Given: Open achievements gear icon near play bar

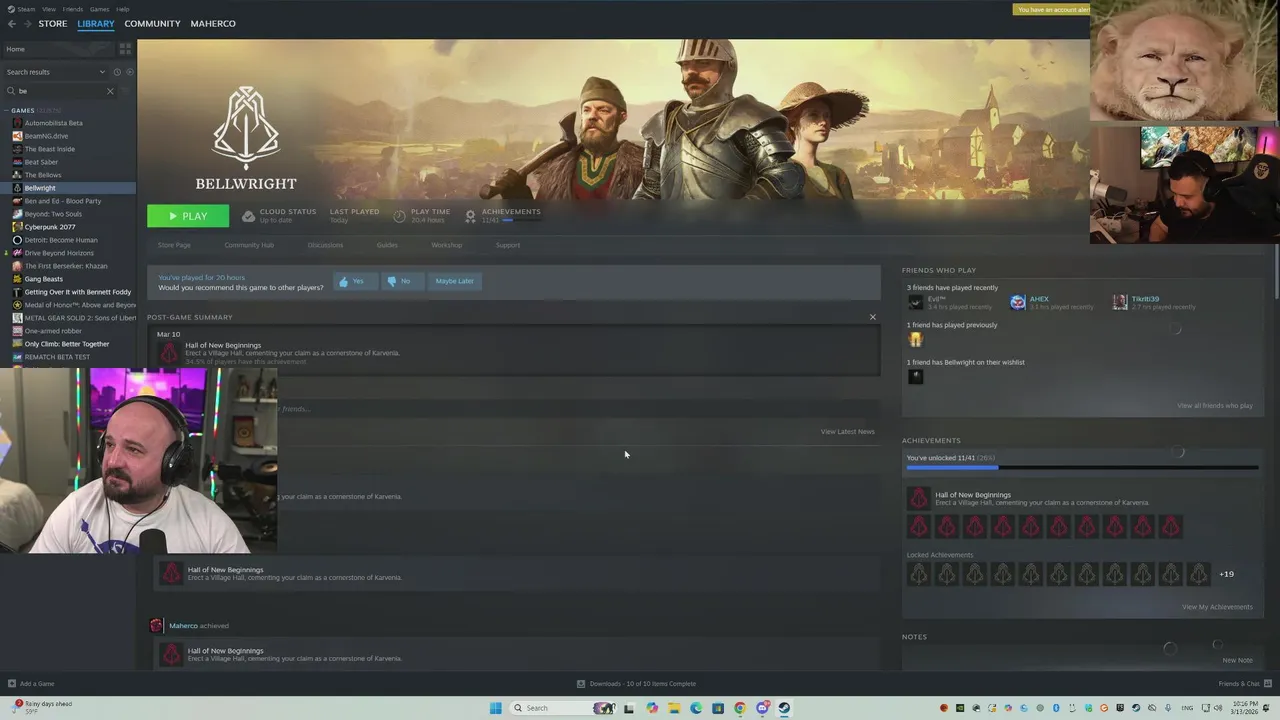Looking at the screenshot, I should coord(470,215).
